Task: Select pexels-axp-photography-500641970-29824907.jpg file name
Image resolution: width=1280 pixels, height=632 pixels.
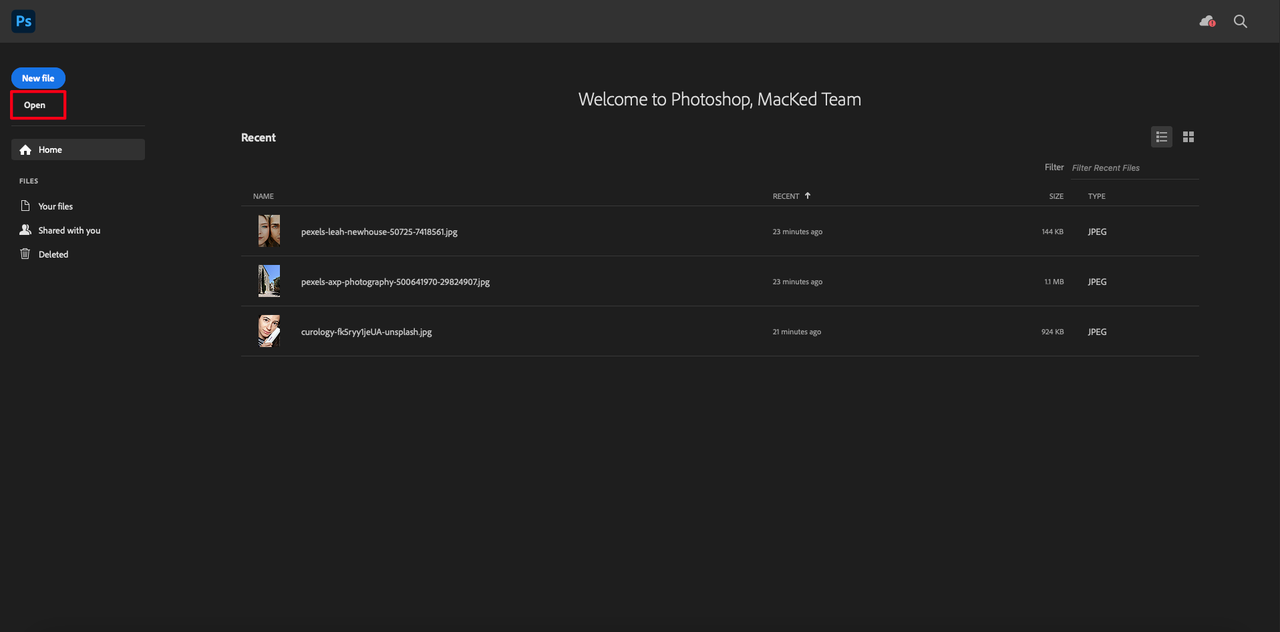Action: click(395, 282)
